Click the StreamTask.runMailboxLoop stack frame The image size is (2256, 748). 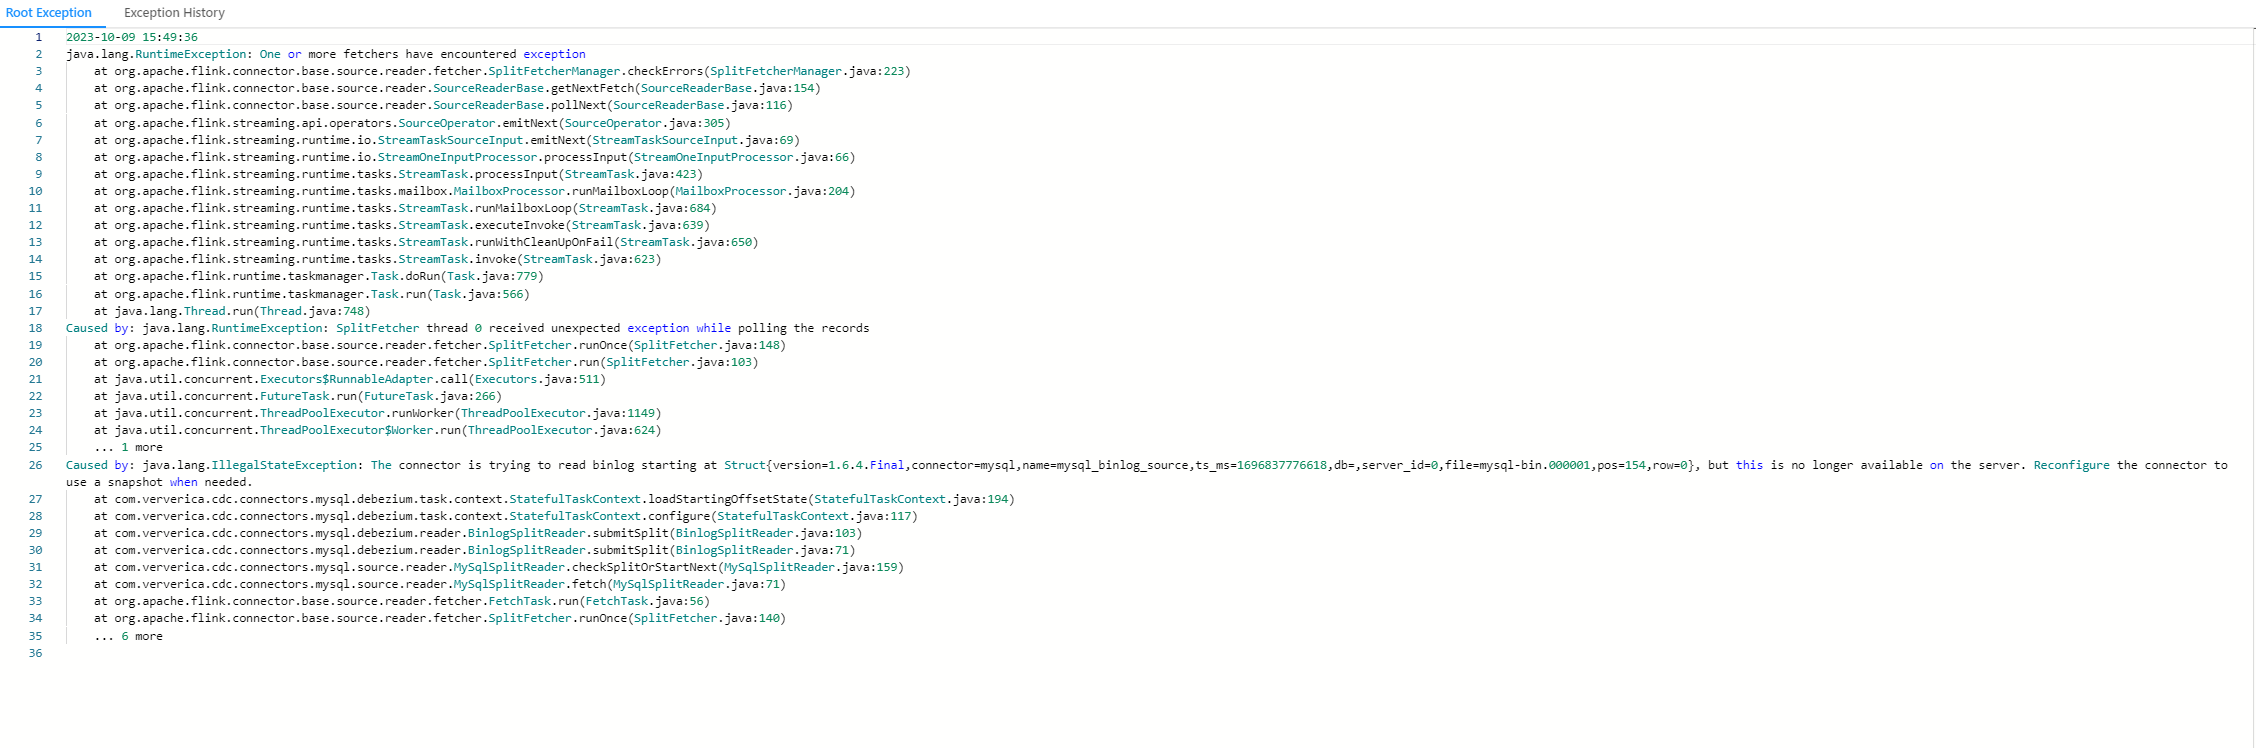[405, 208]
